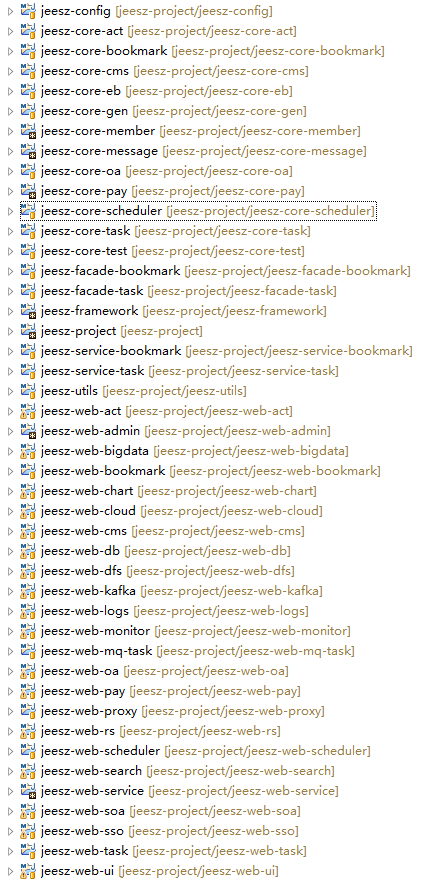Click the jeesz-web-admin project icon

28,431
